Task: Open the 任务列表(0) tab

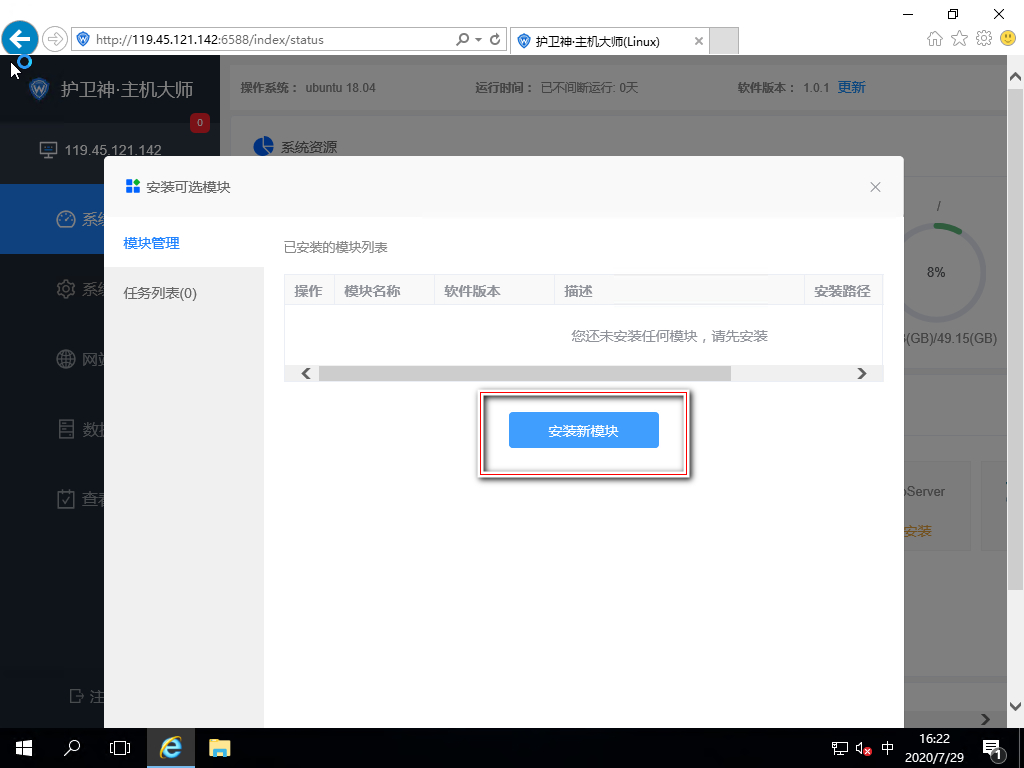Action: click(x=160, y=293)
